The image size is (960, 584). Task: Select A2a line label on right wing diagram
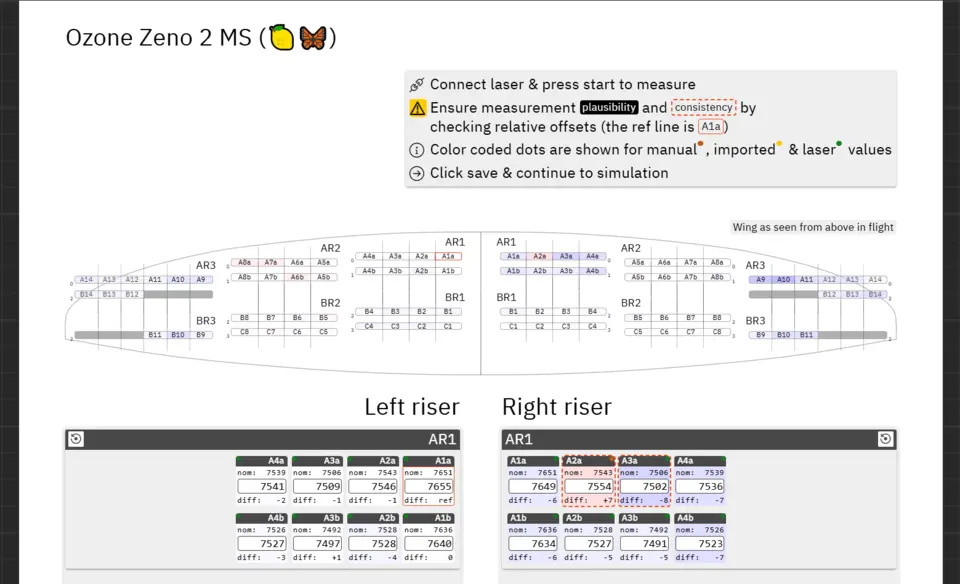coord(539,256)
